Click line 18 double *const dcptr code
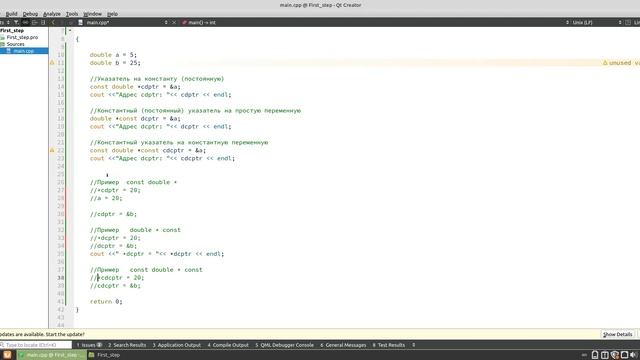This screenshot has height=360, width=640. (135, 118)
